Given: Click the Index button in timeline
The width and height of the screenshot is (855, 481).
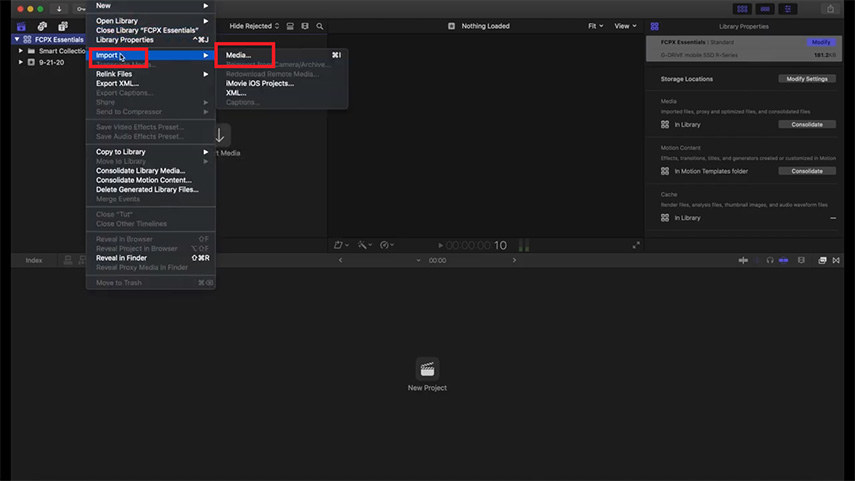Looking at the screenshot, I should [x=34, y=260].
